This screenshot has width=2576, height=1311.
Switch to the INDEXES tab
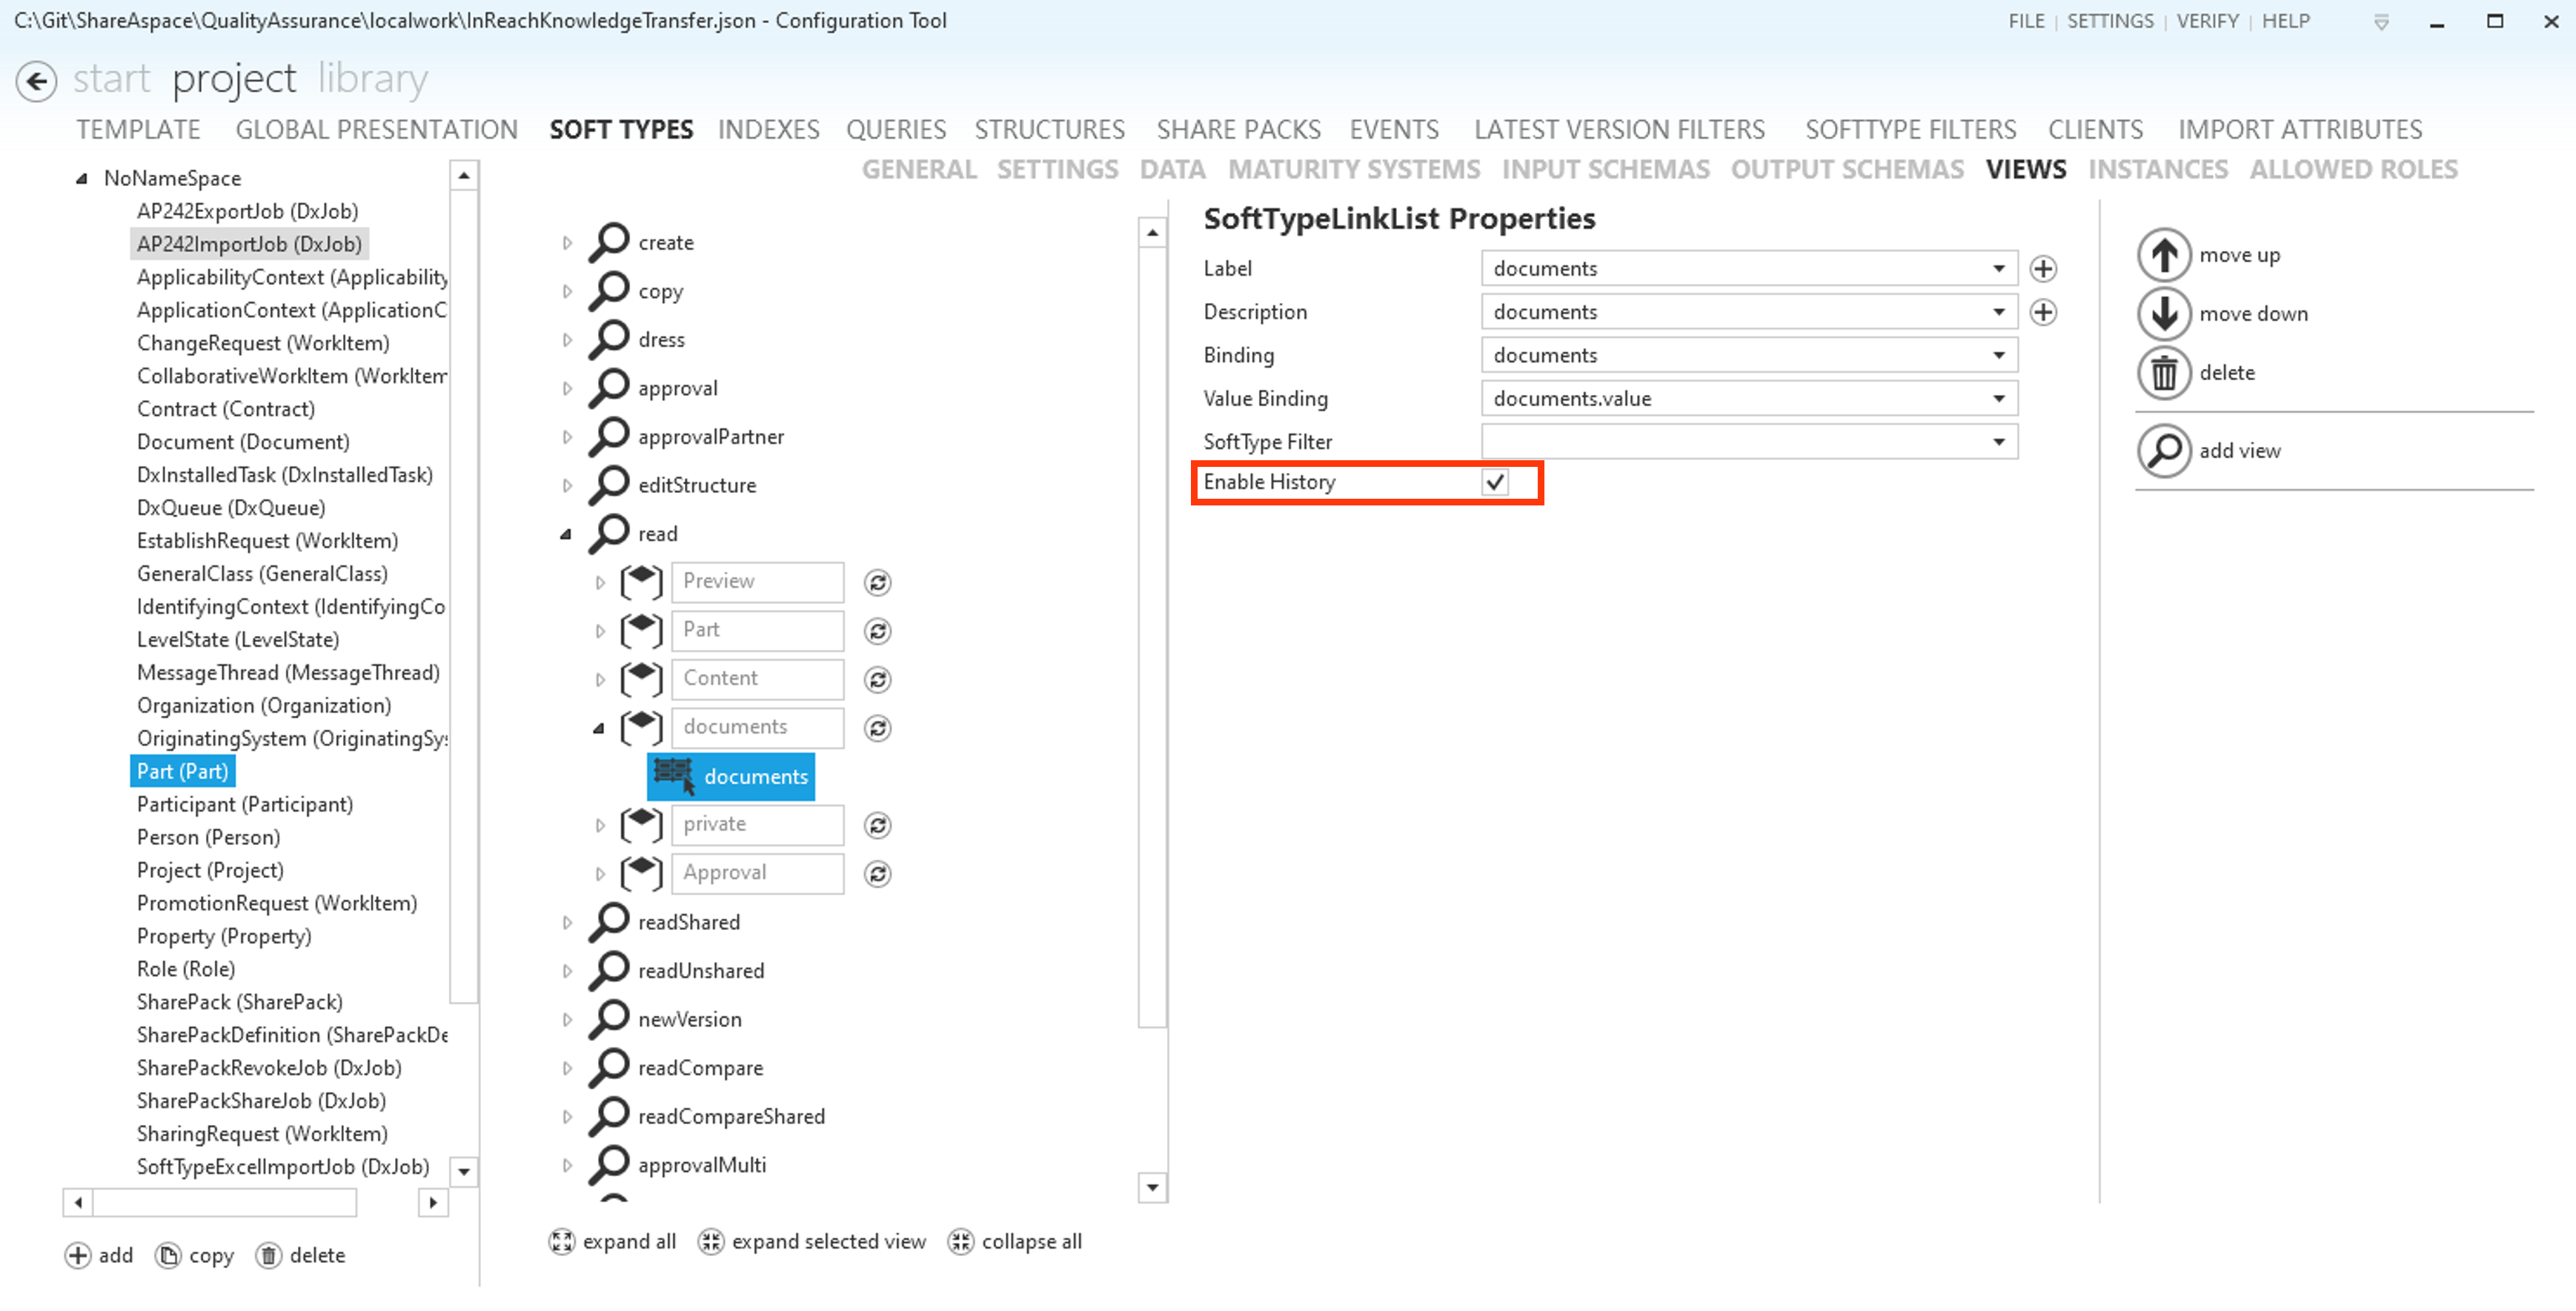pyautogui.click(x=768, y=130)
